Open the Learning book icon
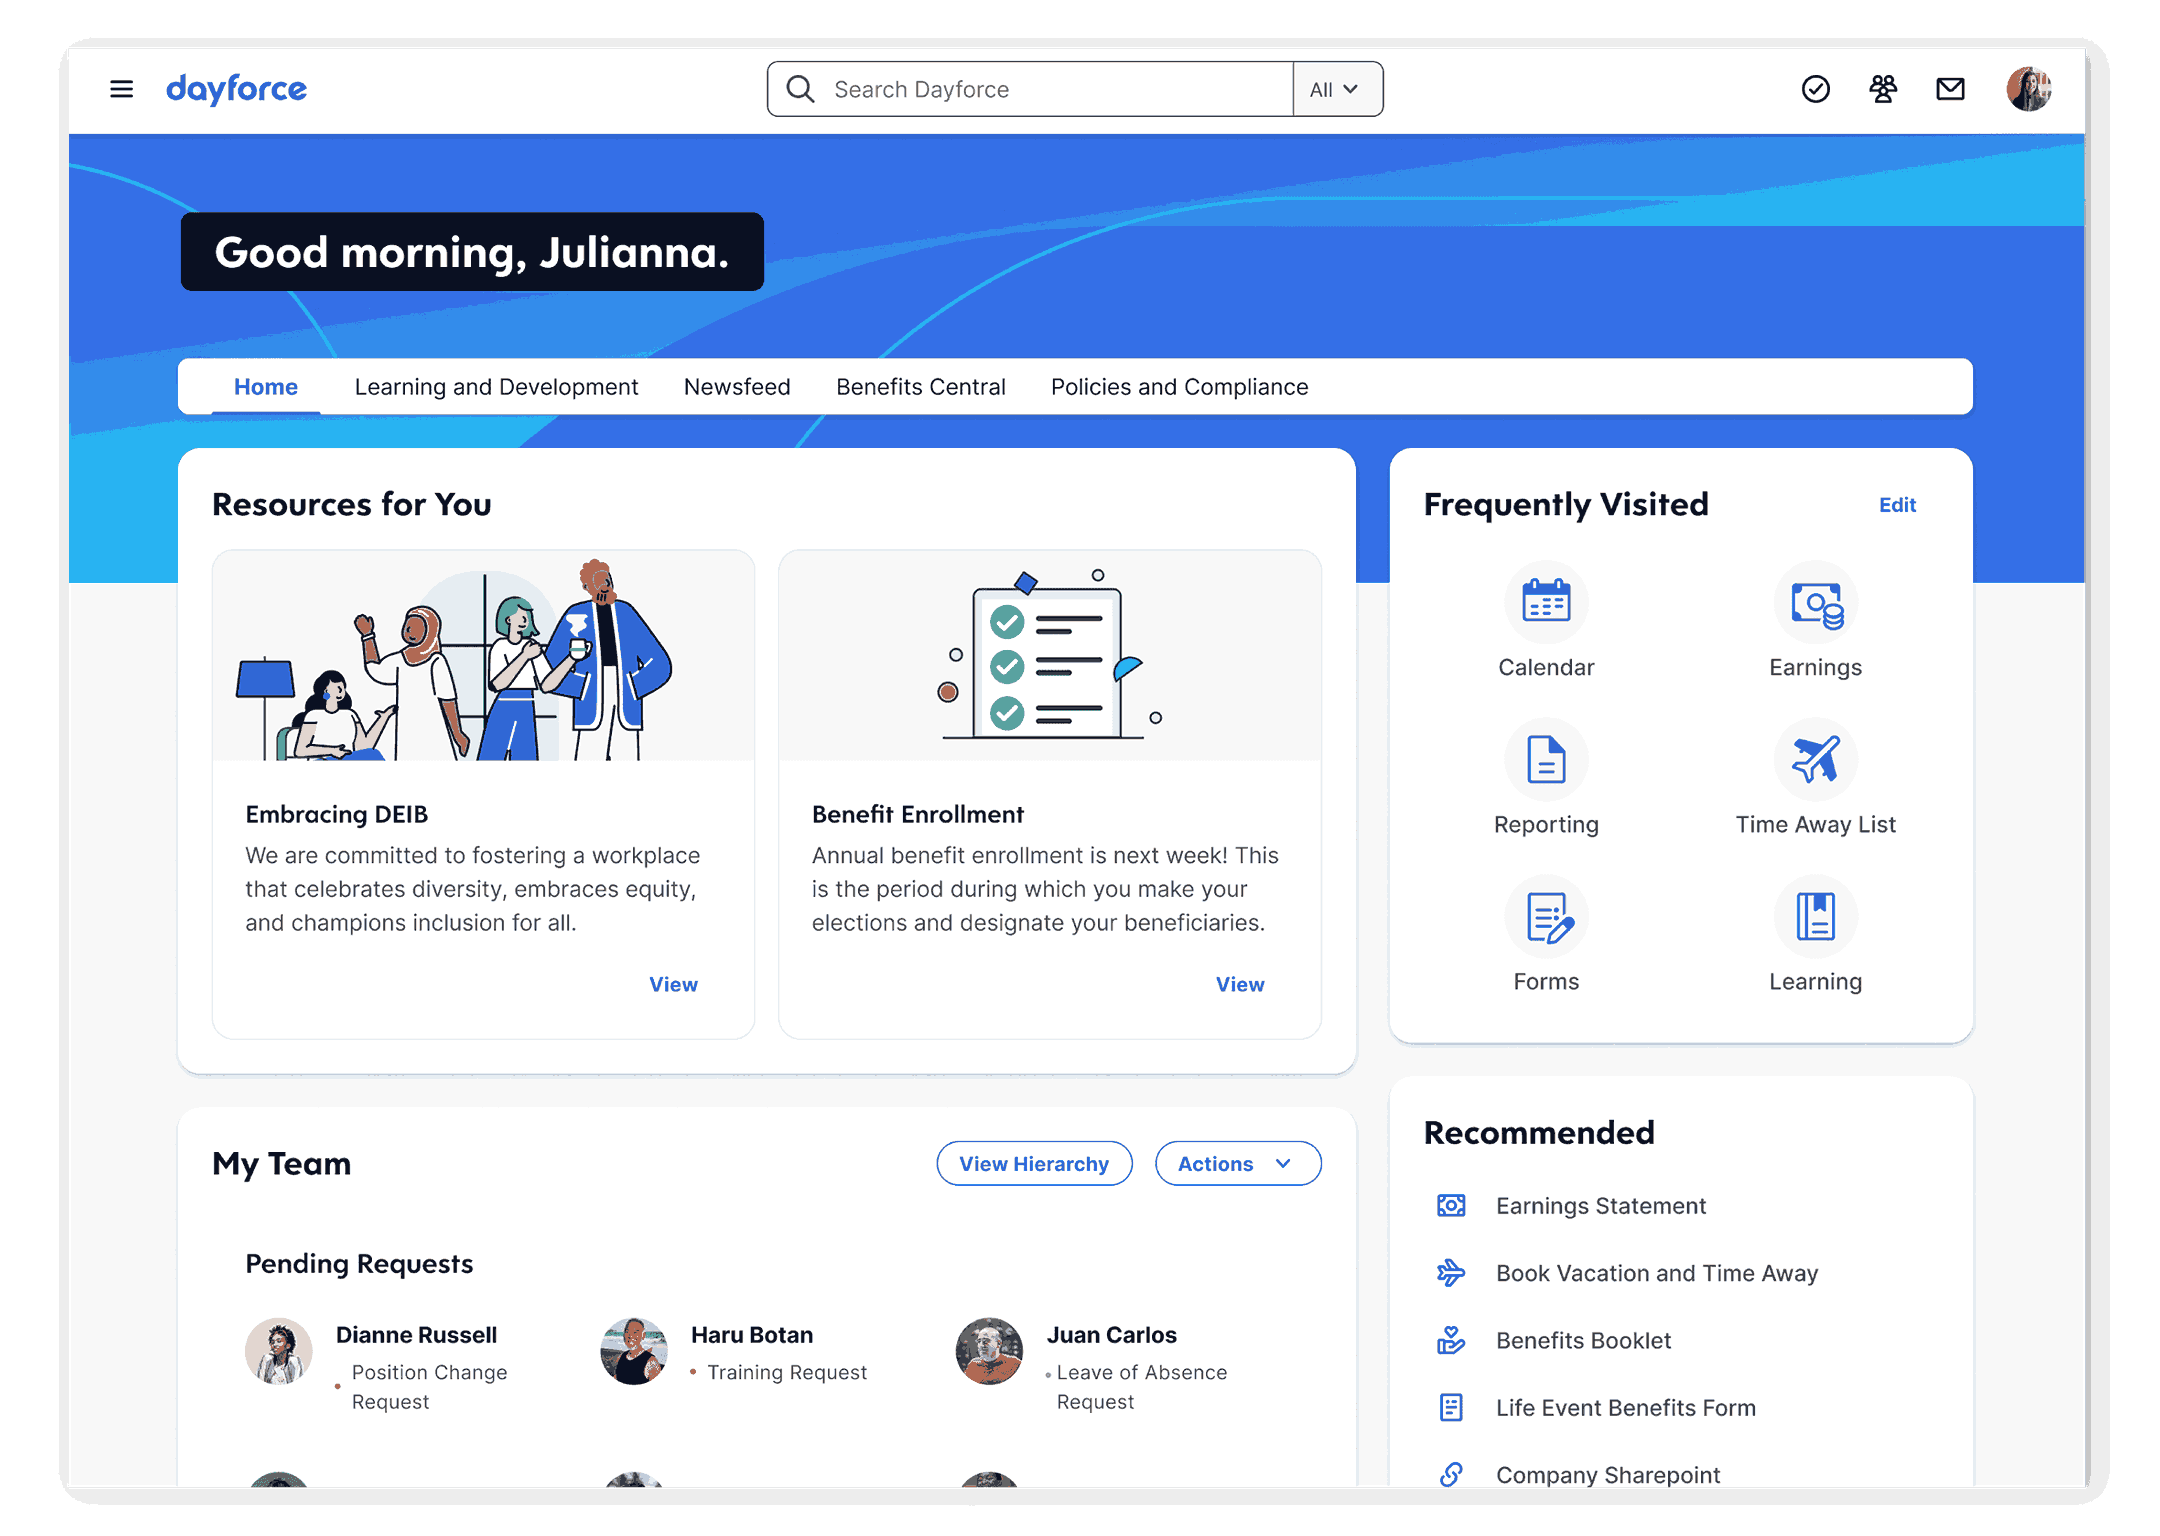This screenshot has height=1536, width=2160. [x=1815, y=916]
